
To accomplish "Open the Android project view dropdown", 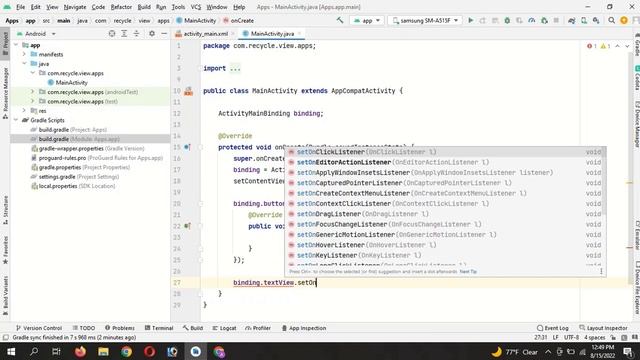I will pos(36,33).
